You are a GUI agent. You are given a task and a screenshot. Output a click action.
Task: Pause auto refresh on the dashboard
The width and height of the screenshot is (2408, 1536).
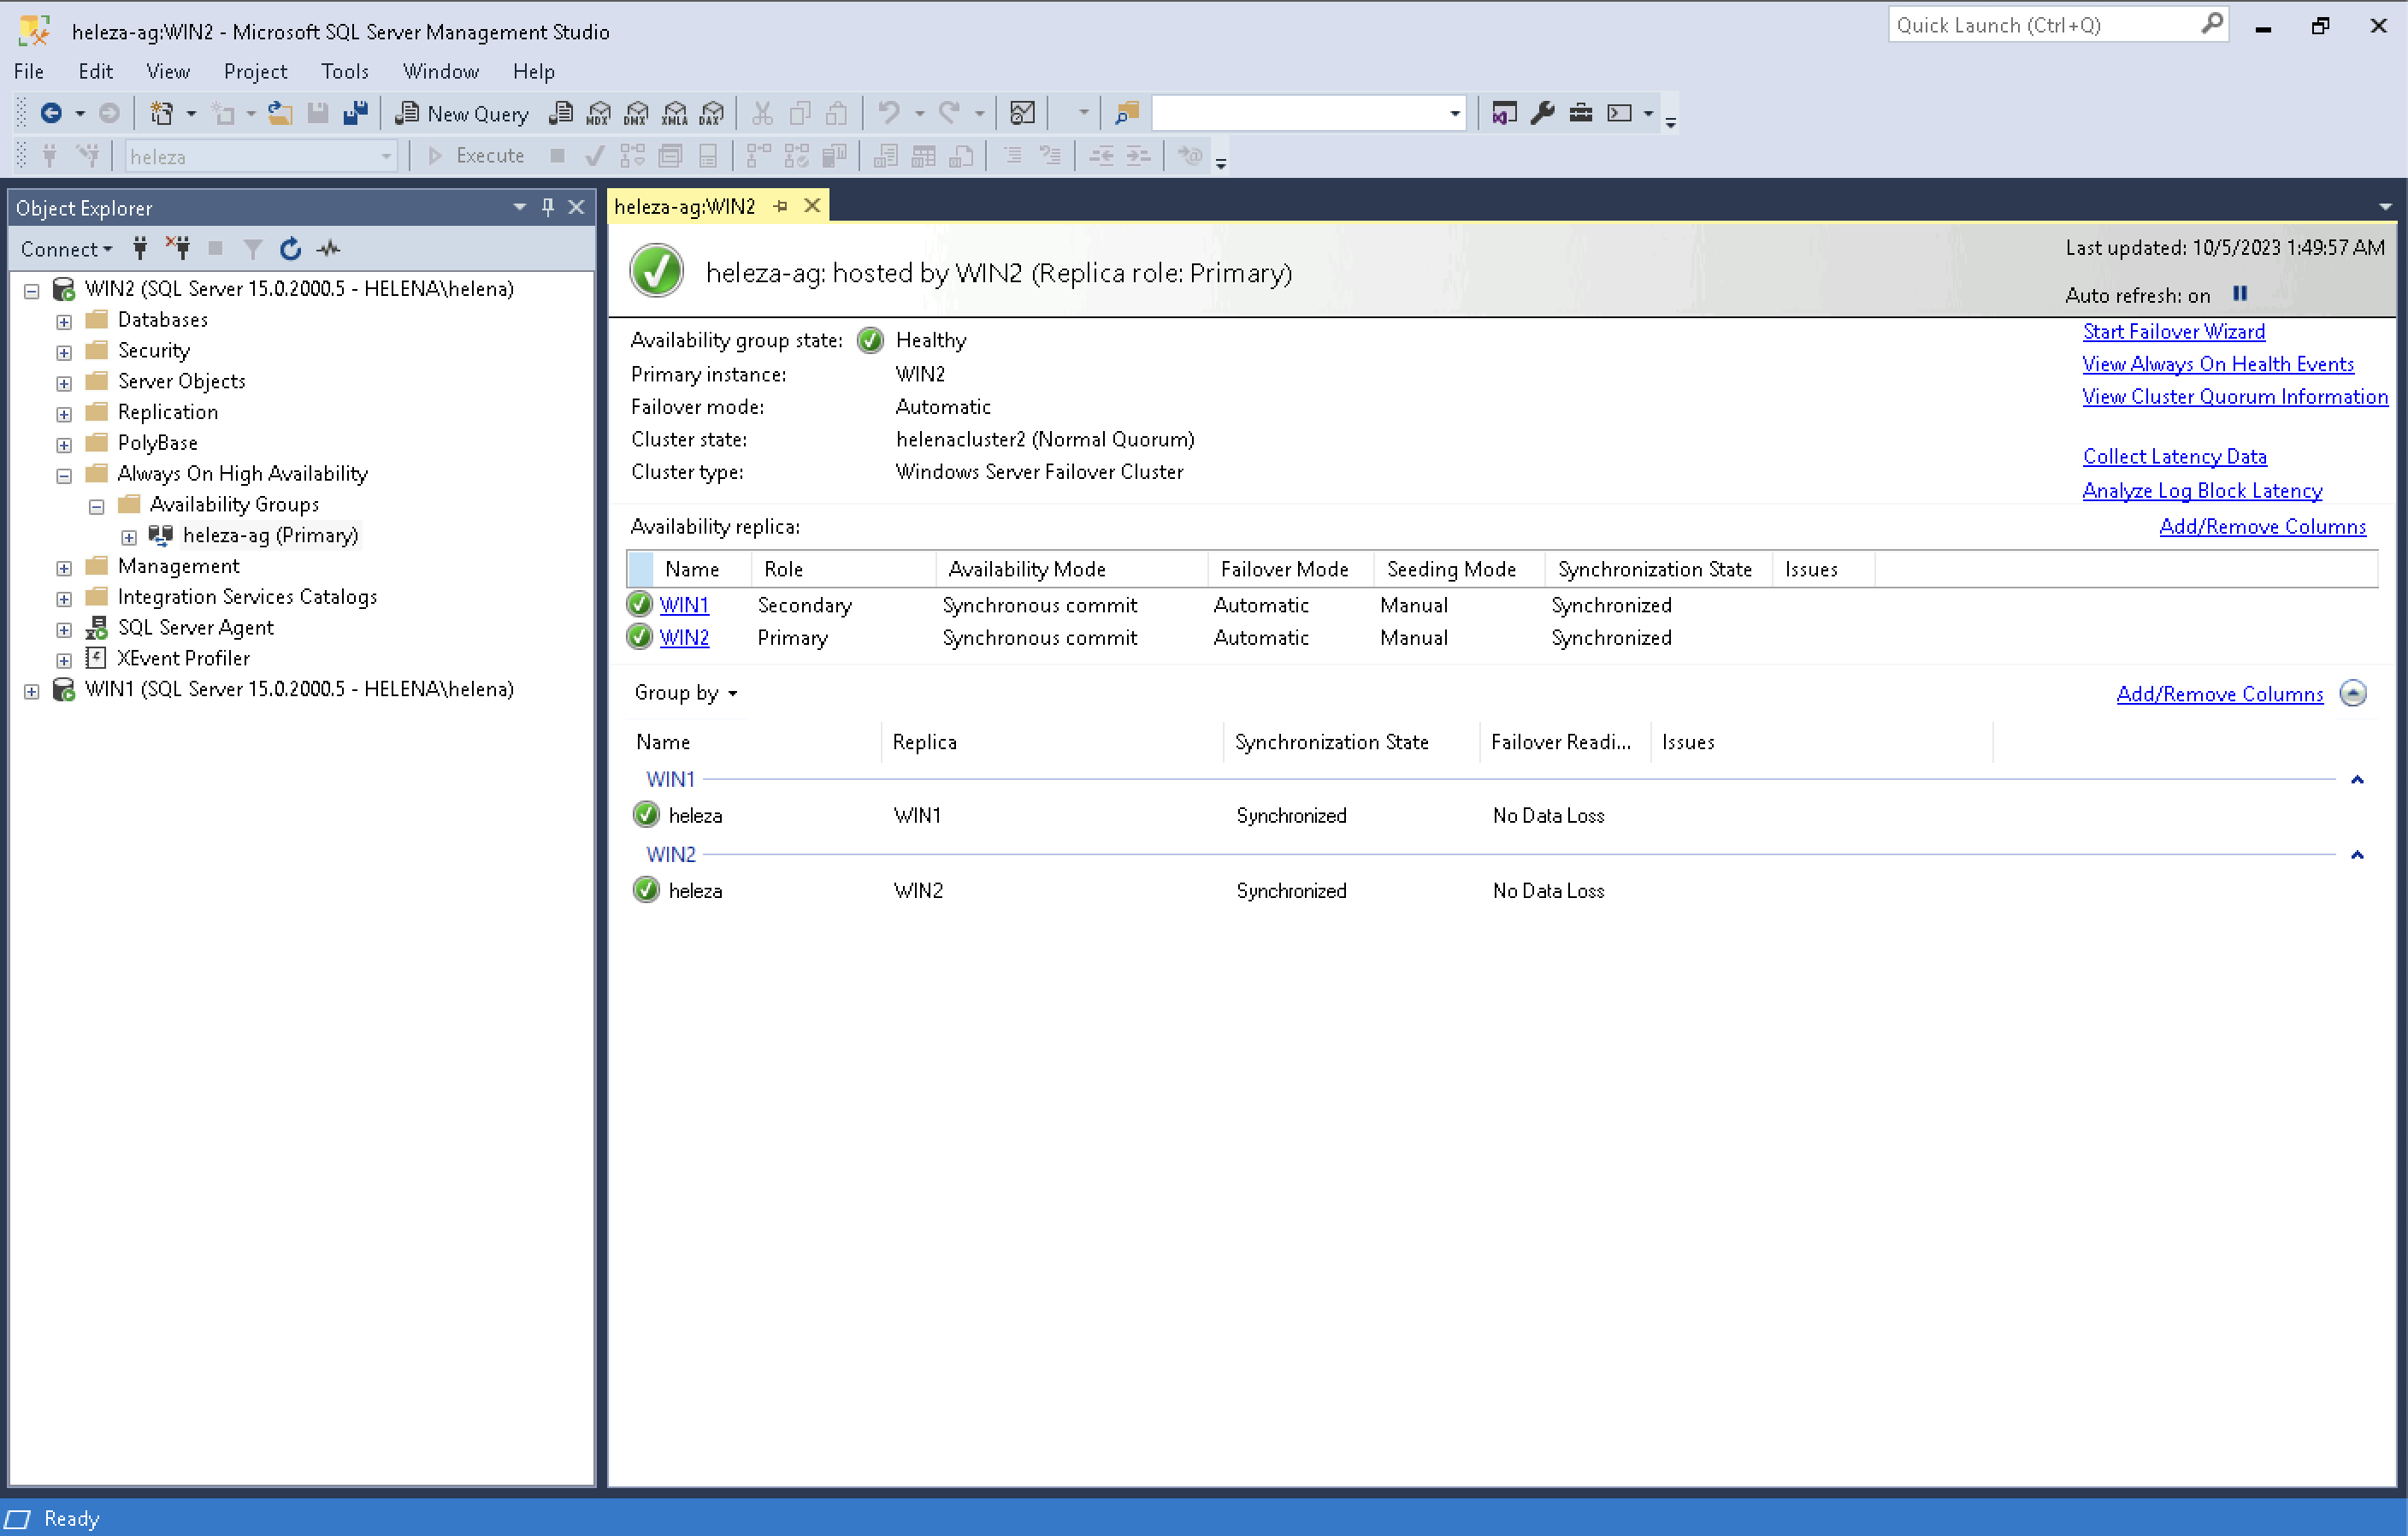coord(2240,294)
